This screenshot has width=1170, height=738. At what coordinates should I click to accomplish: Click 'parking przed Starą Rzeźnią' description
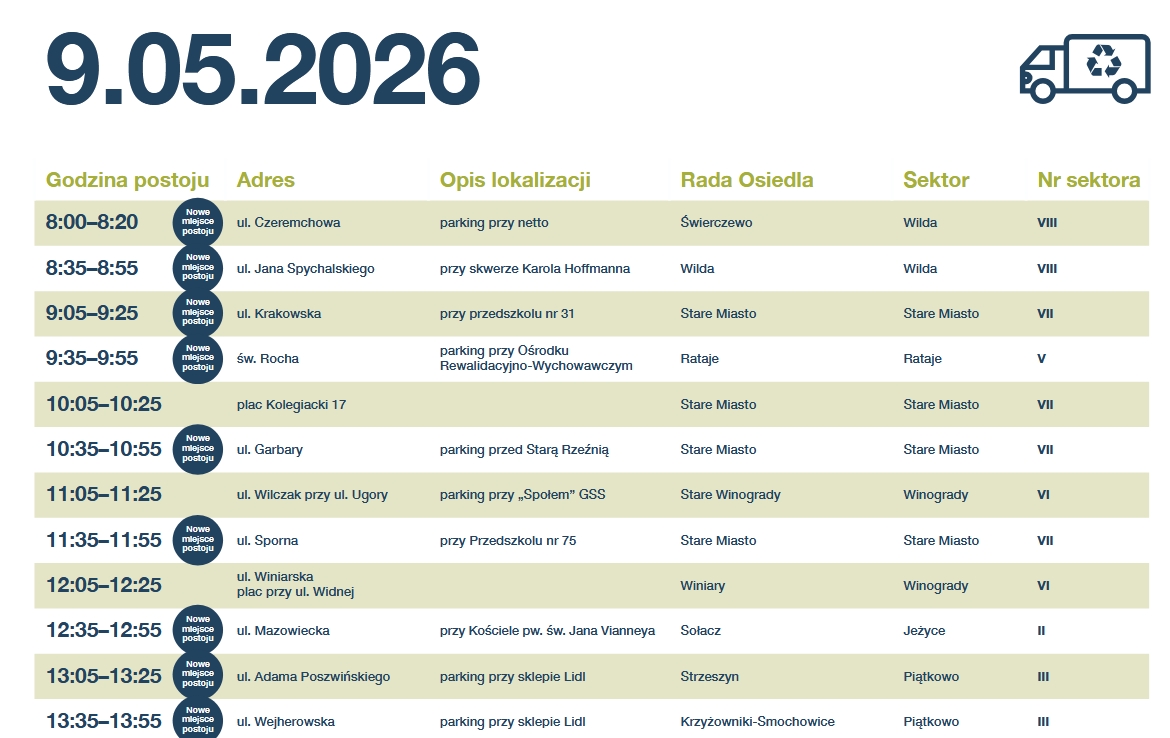[x=524, y=450]
